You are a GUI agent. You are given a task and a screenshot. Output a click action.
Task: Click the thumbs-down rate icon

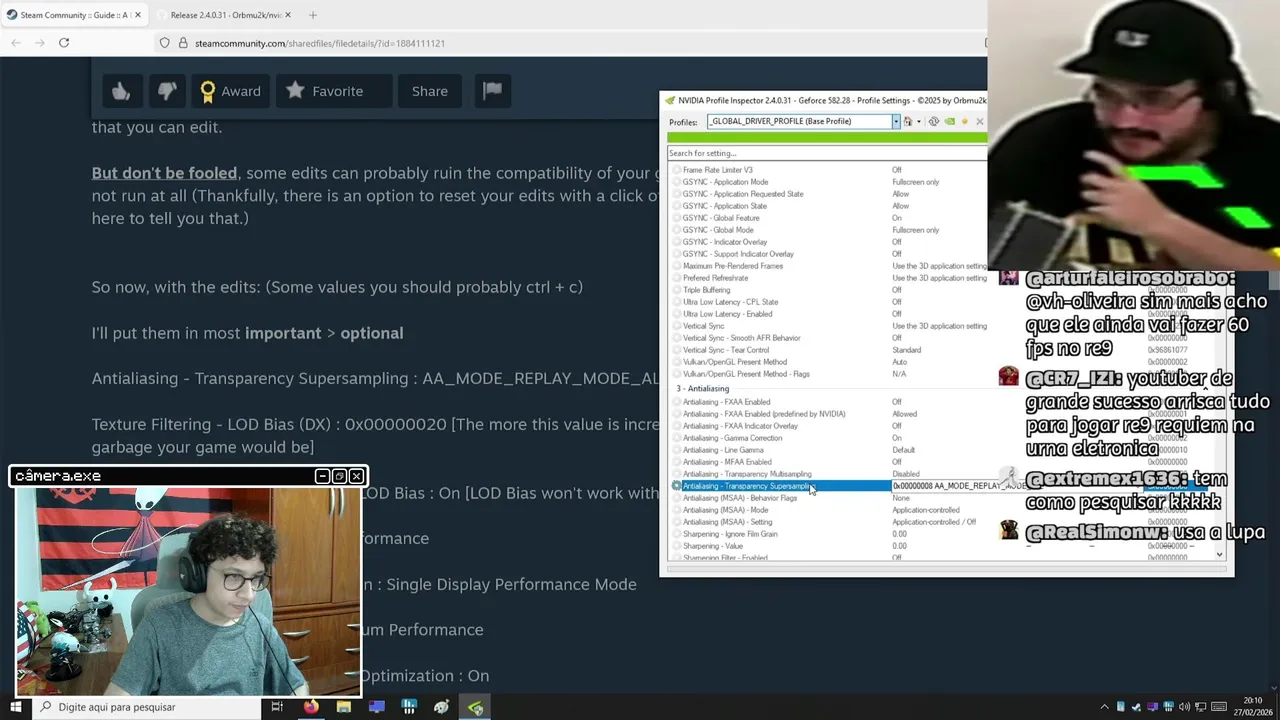(166, 91)
